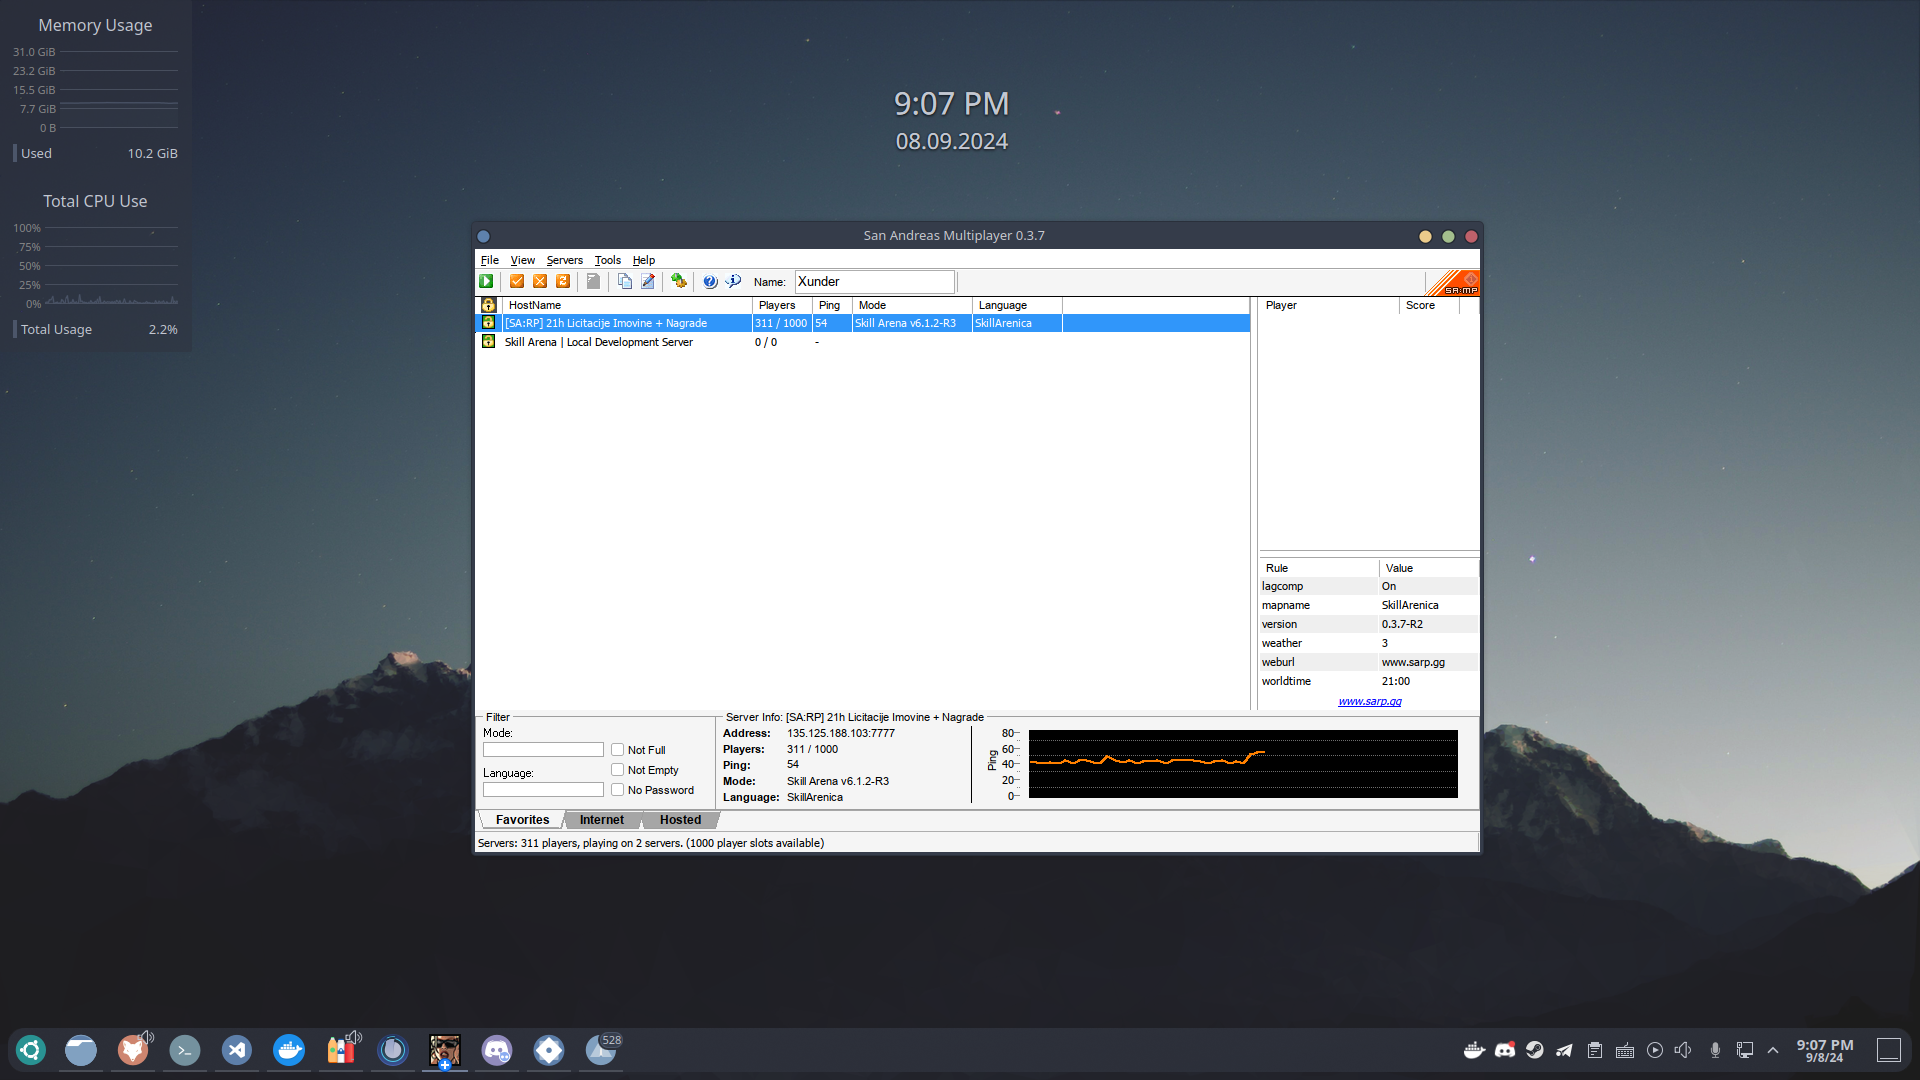Enable the Not Full filter checkbox

point(618,750)
